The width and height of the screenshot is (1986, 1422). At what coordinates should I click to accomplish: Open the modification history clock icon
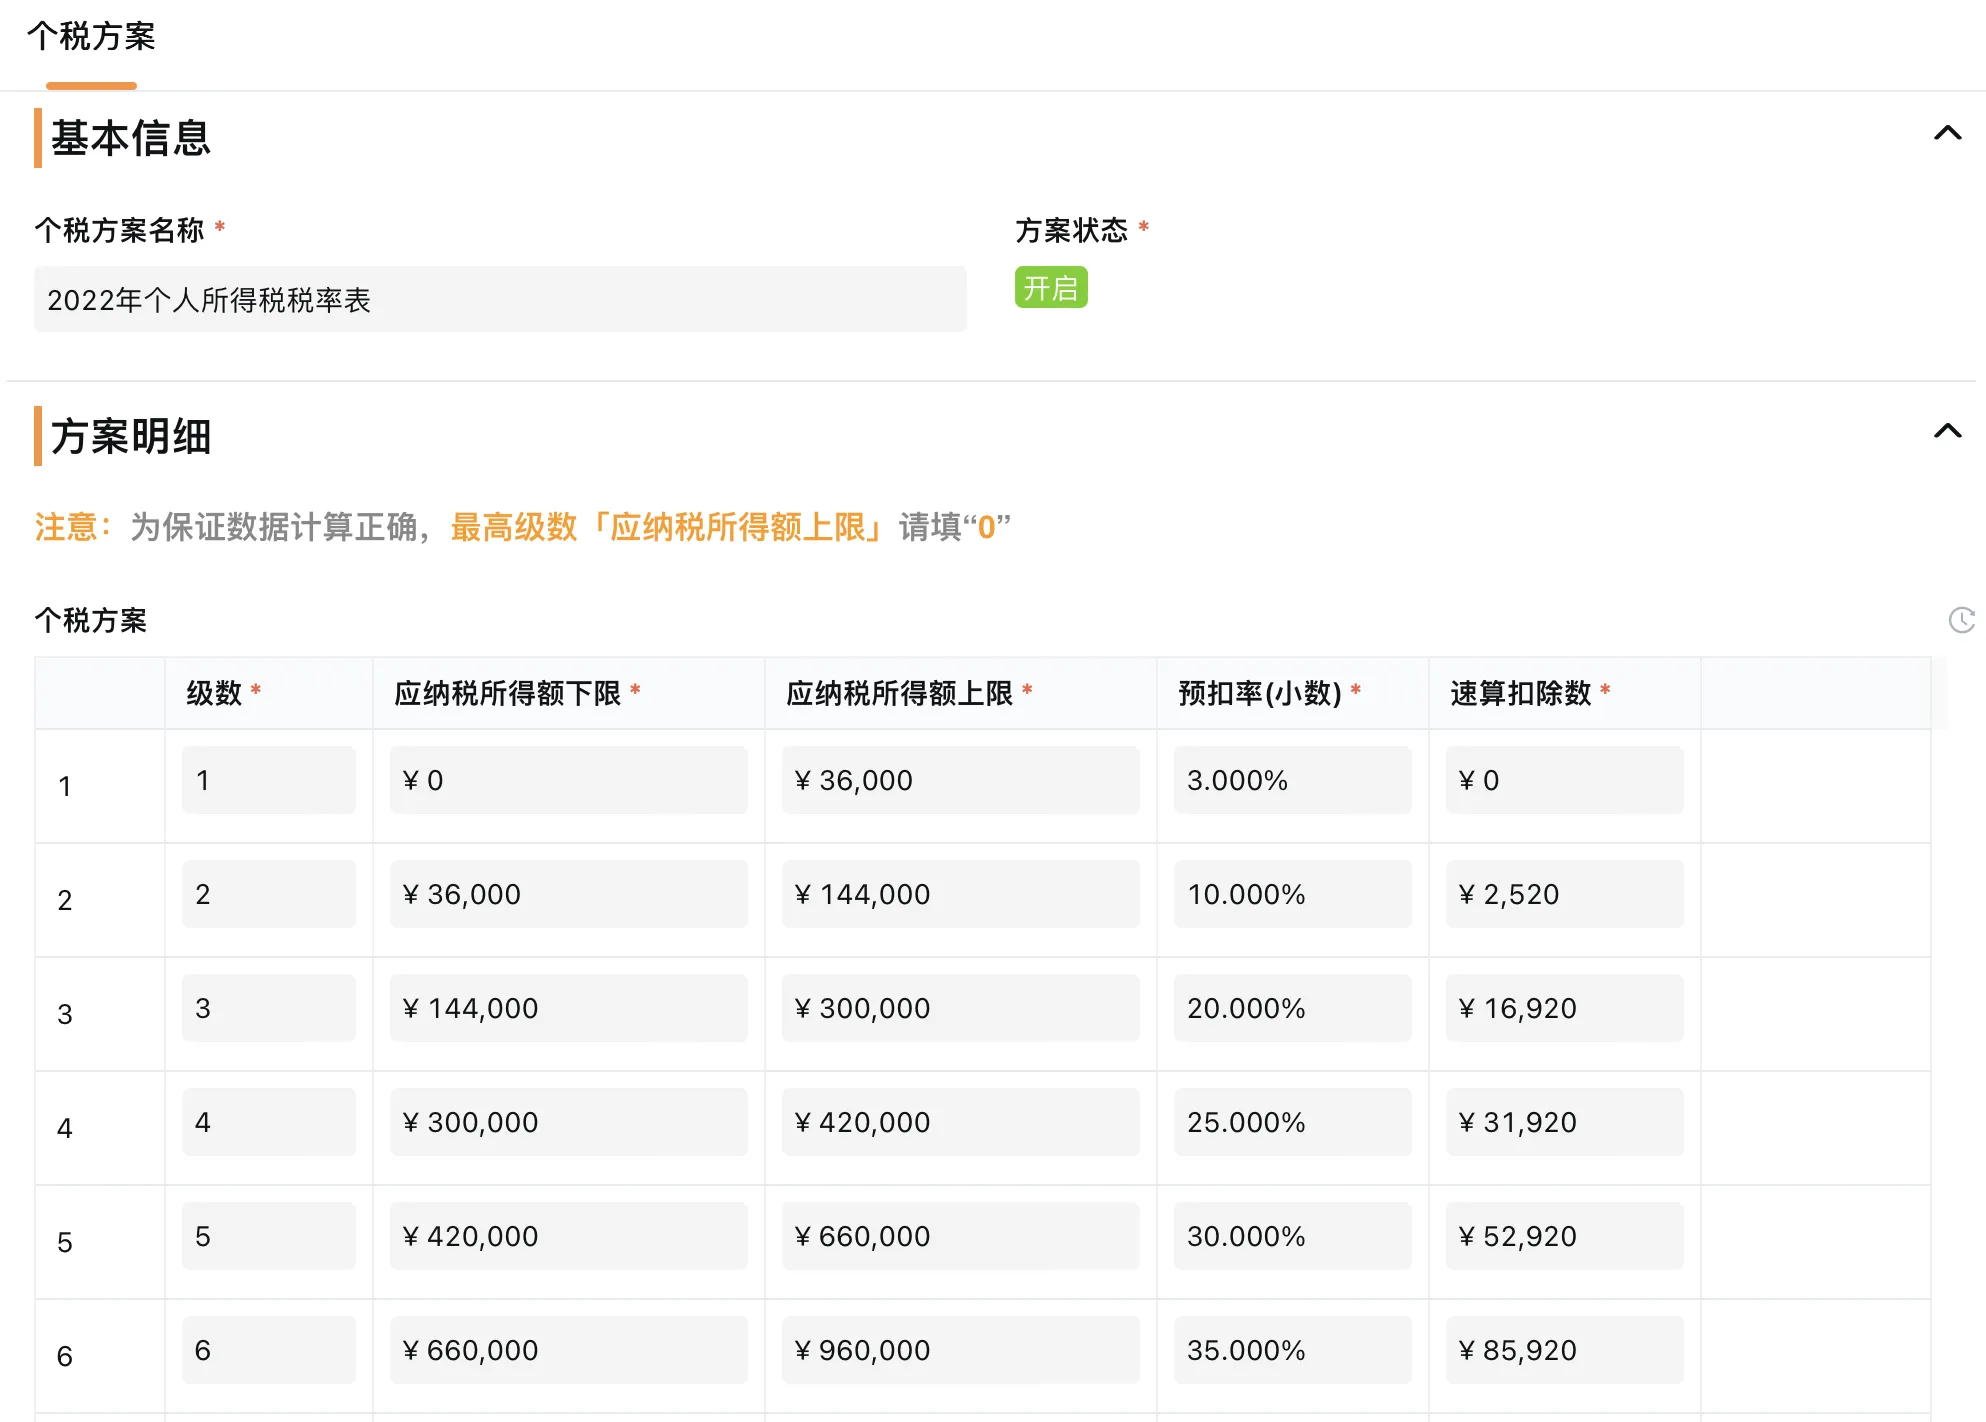tap(1964, 620)
